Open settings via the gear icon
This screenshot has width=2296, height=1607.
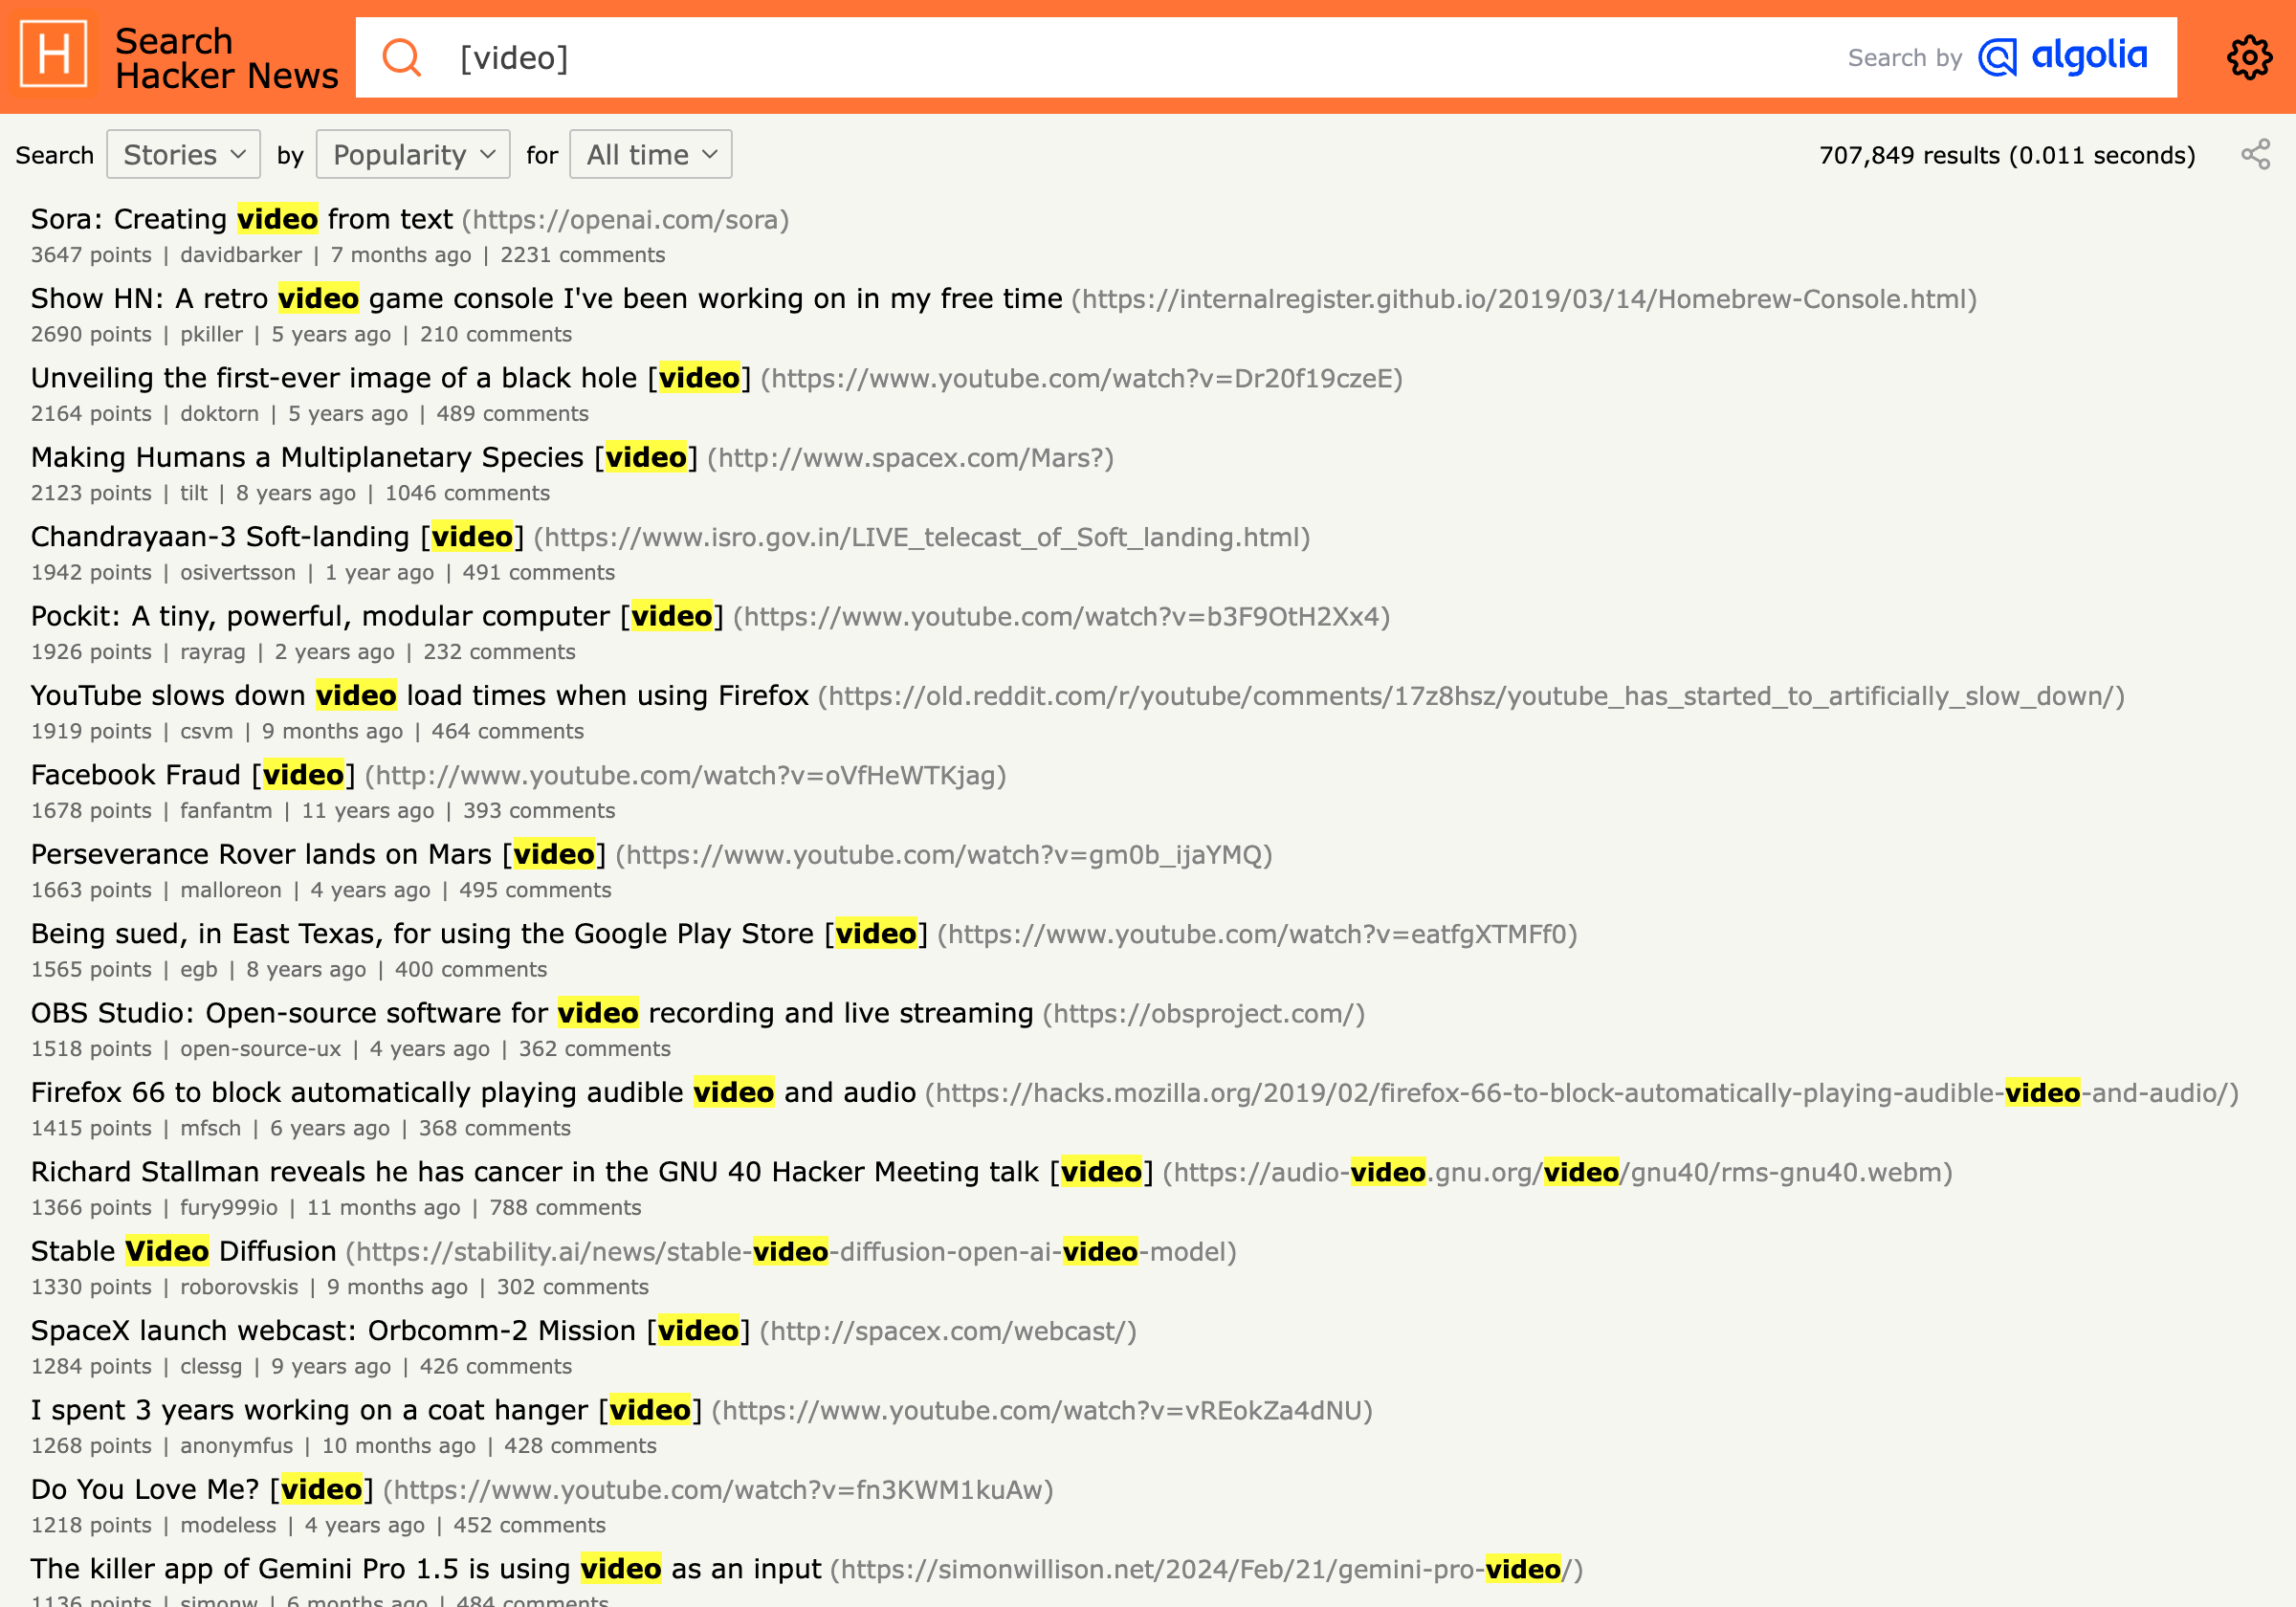point(2249,57)
